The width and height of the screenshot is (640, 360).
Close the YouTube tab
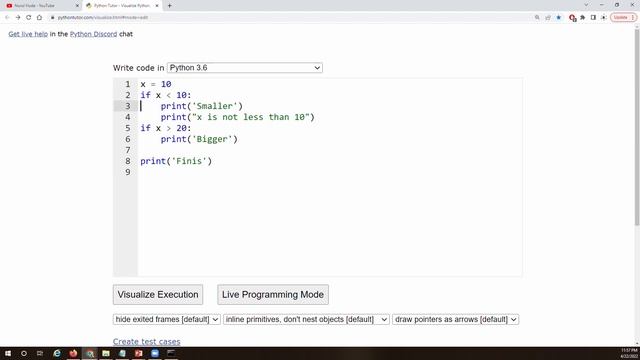pyautogui.click(x=77, y=6)
